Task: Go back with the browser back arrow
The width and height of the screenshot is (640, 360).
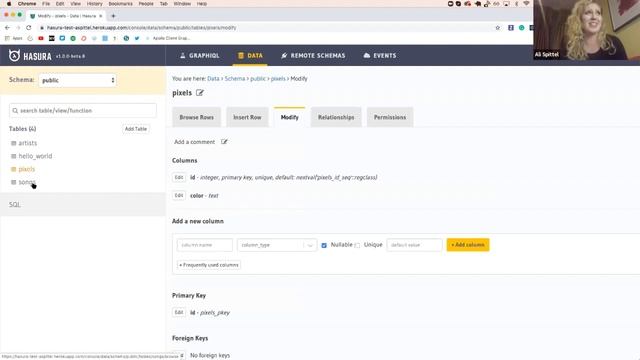Action: [7, 28]
